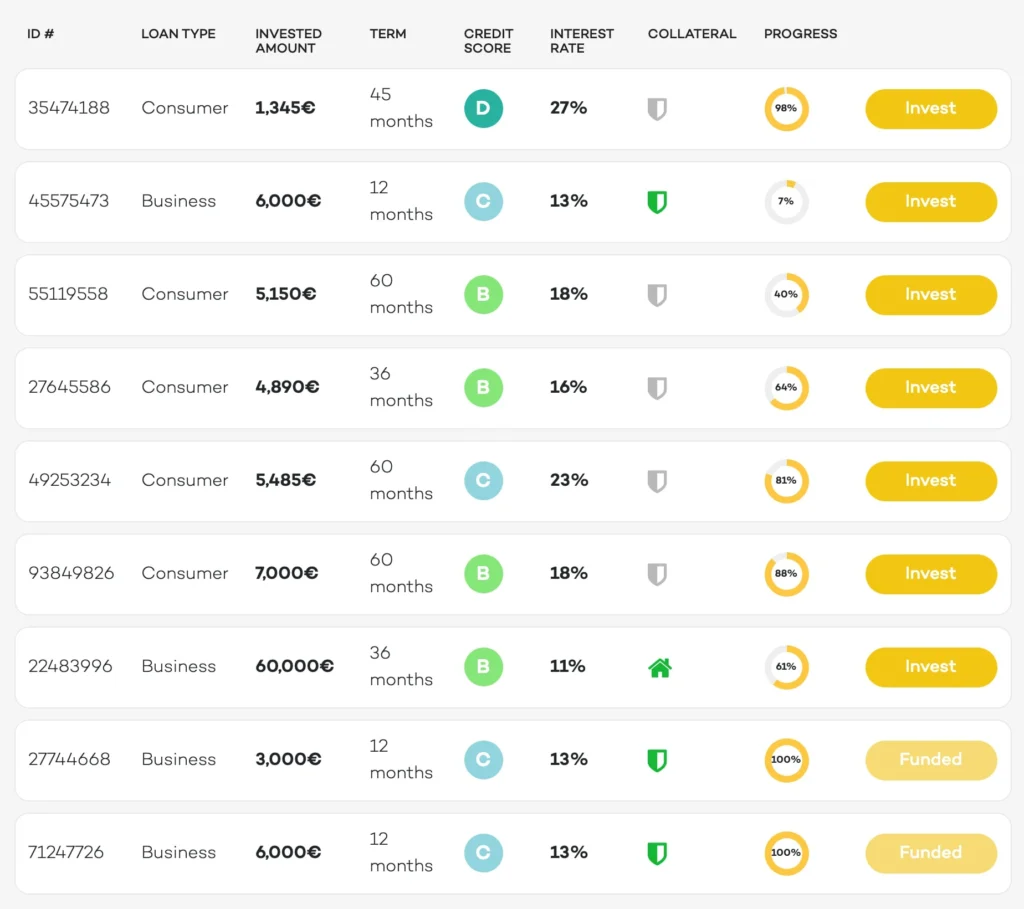Click the C credit score badge for loan 45575473
The height and width of the screenshot is (909, 1024).
[x=483, y=201]
